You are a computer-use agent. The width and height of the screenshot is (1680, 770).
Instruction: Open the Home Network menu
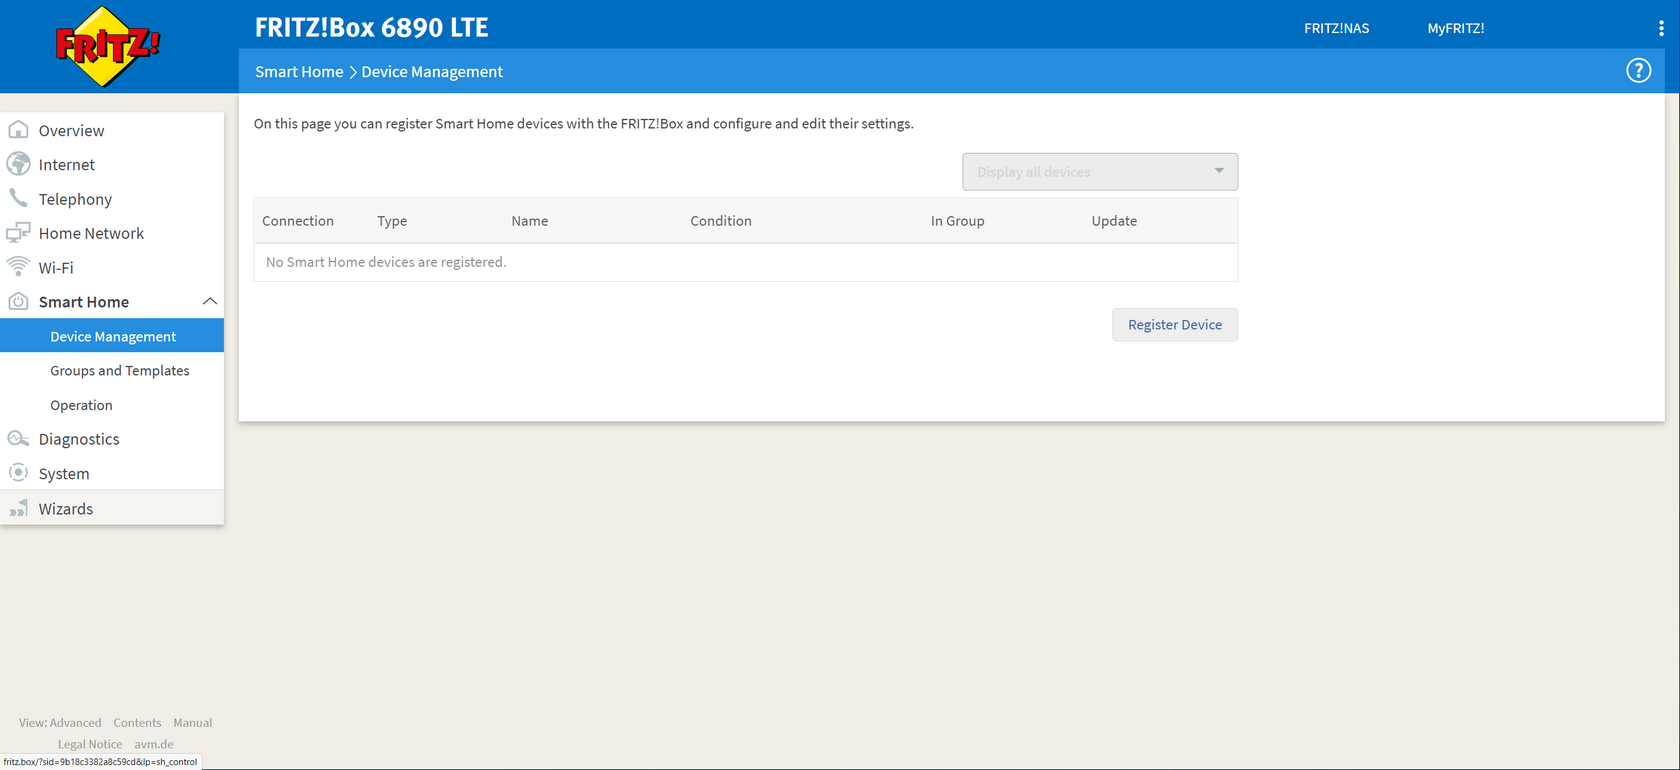point(91,233)
